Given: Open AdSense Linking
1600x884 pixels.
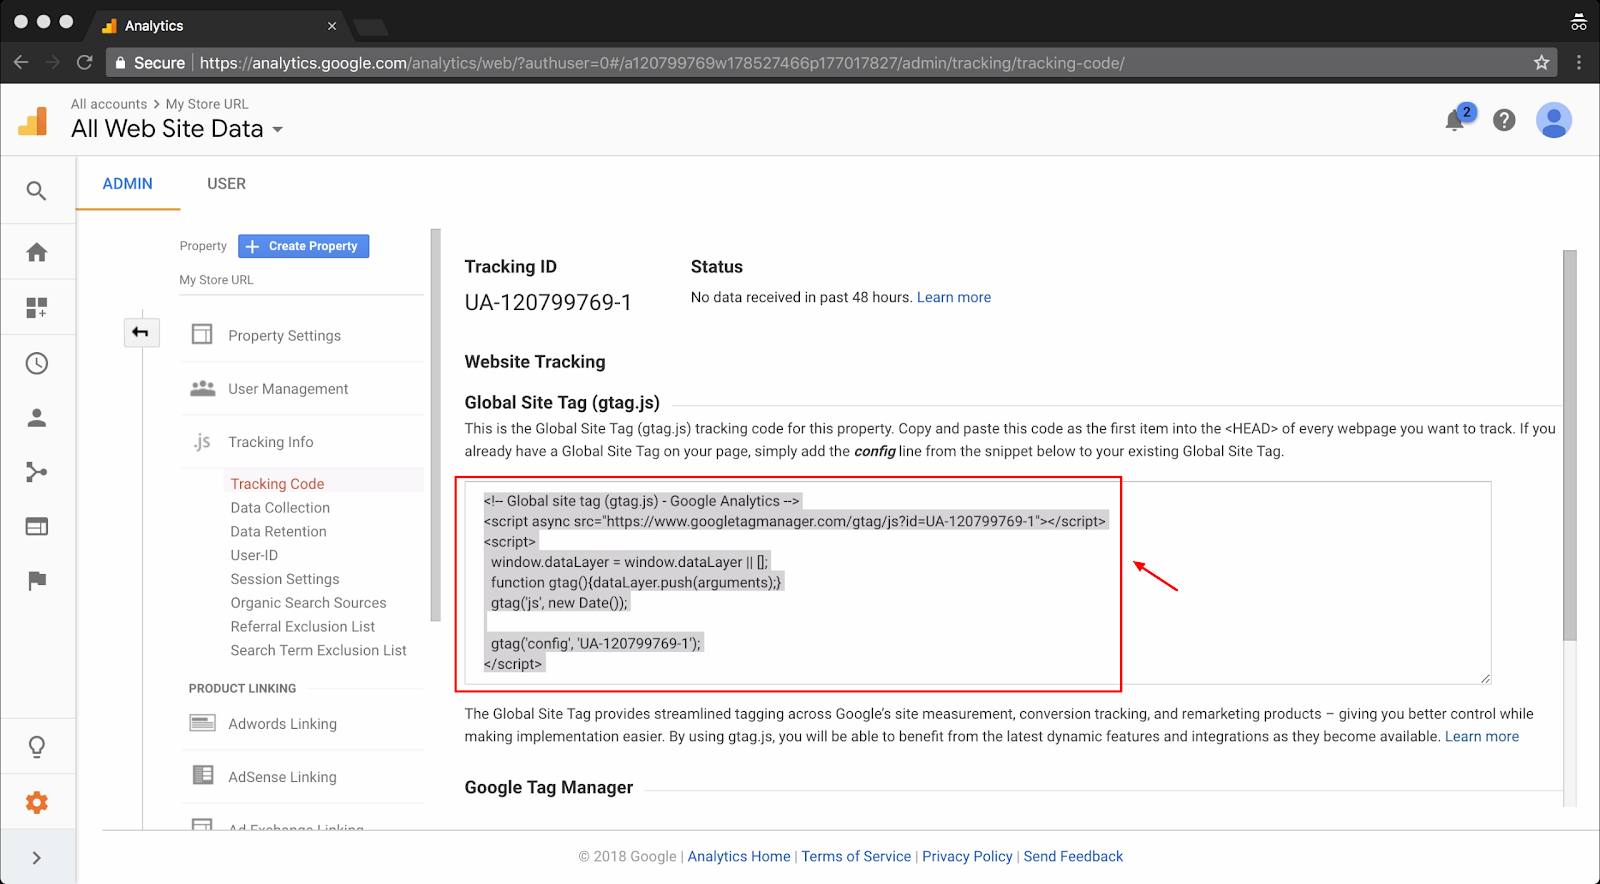Looking at the screenshot, I should coord(282,777).
